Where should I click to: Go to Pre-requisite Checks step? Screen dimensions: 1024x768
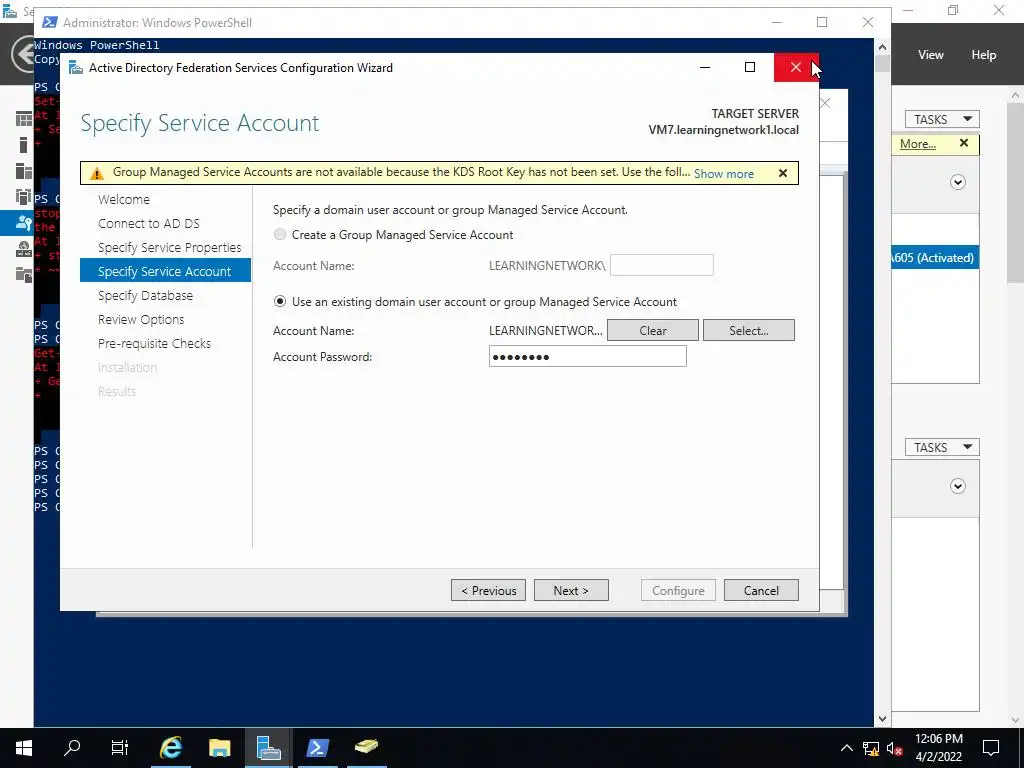(154, 344)
